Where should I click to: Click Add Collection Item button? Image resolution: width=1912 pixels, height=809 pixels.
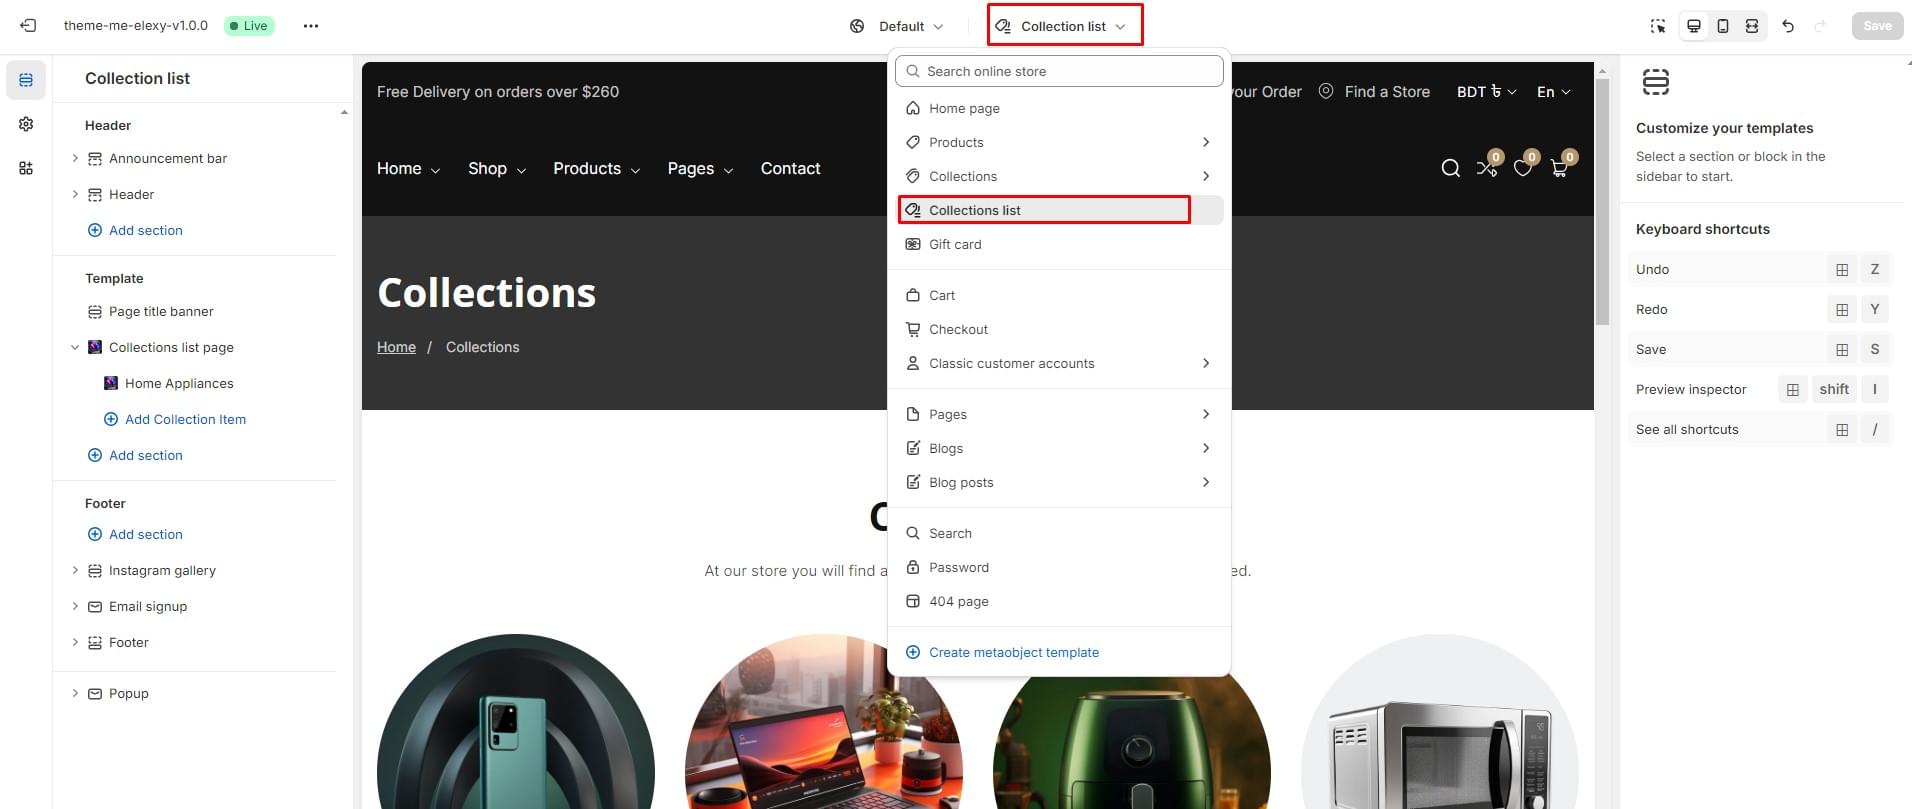pyautogui.click(x=175, y=419)
